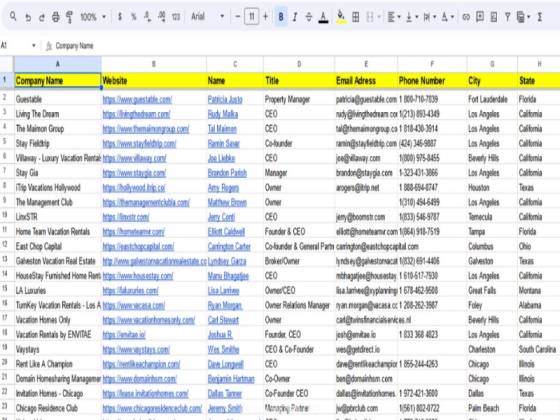Select the Company Name header cell

coord(58,81)
